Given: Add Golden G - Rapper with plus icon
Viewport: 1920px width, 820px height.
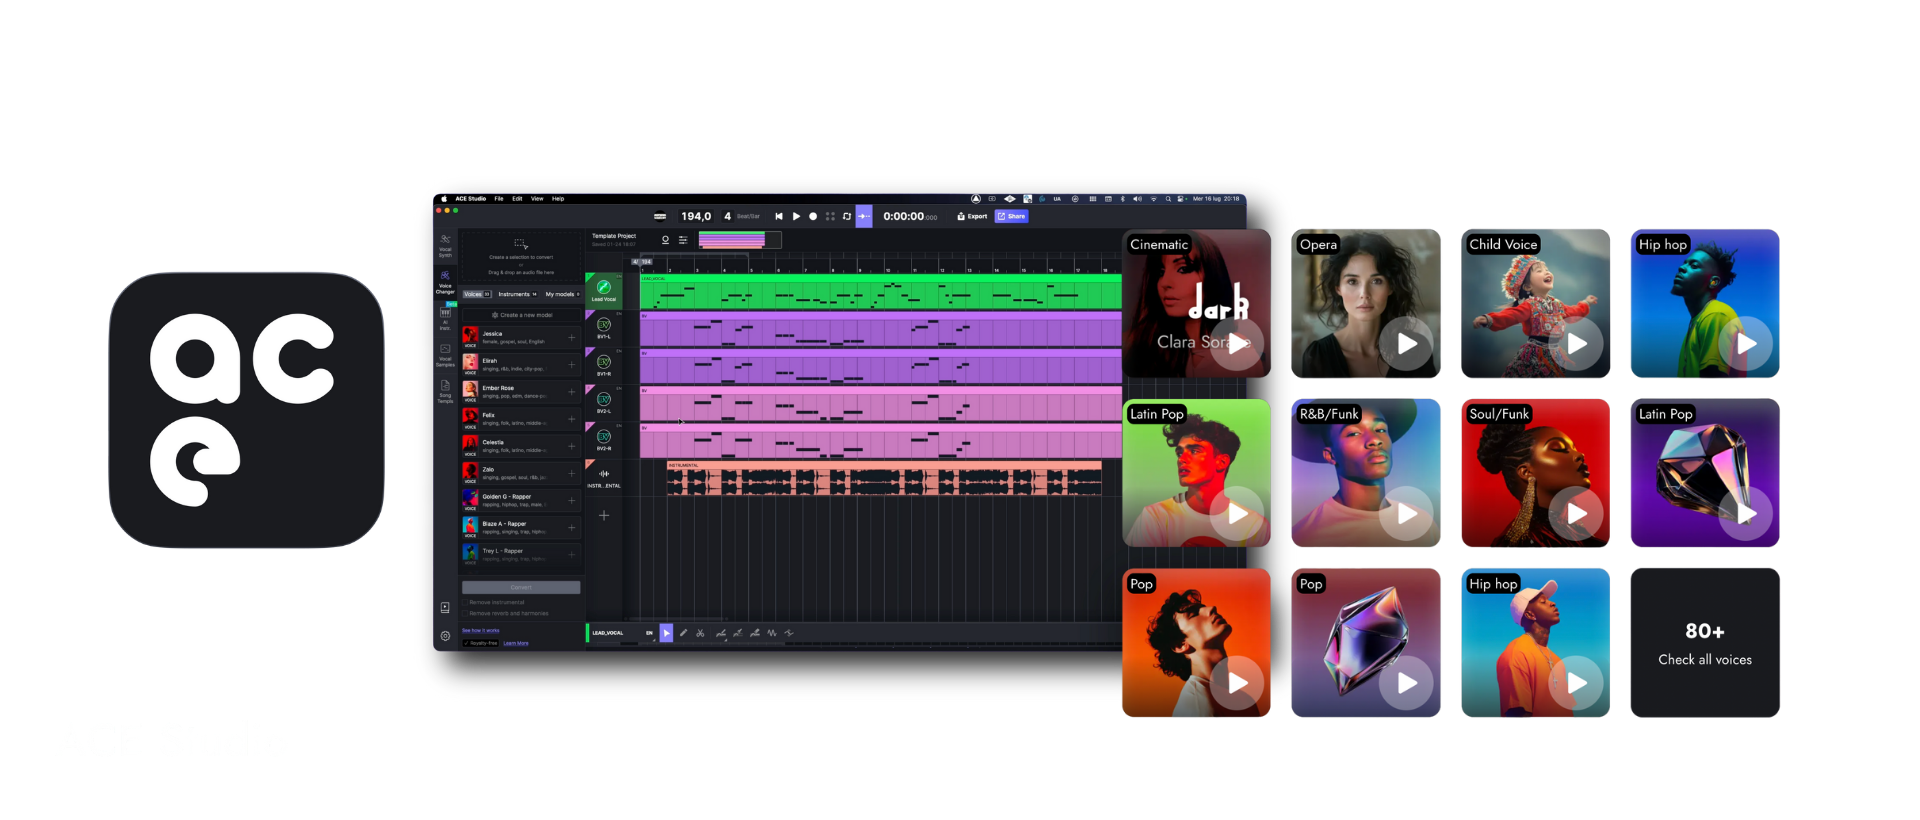Looking at the screenshot, I should click(x=572, y=500).
